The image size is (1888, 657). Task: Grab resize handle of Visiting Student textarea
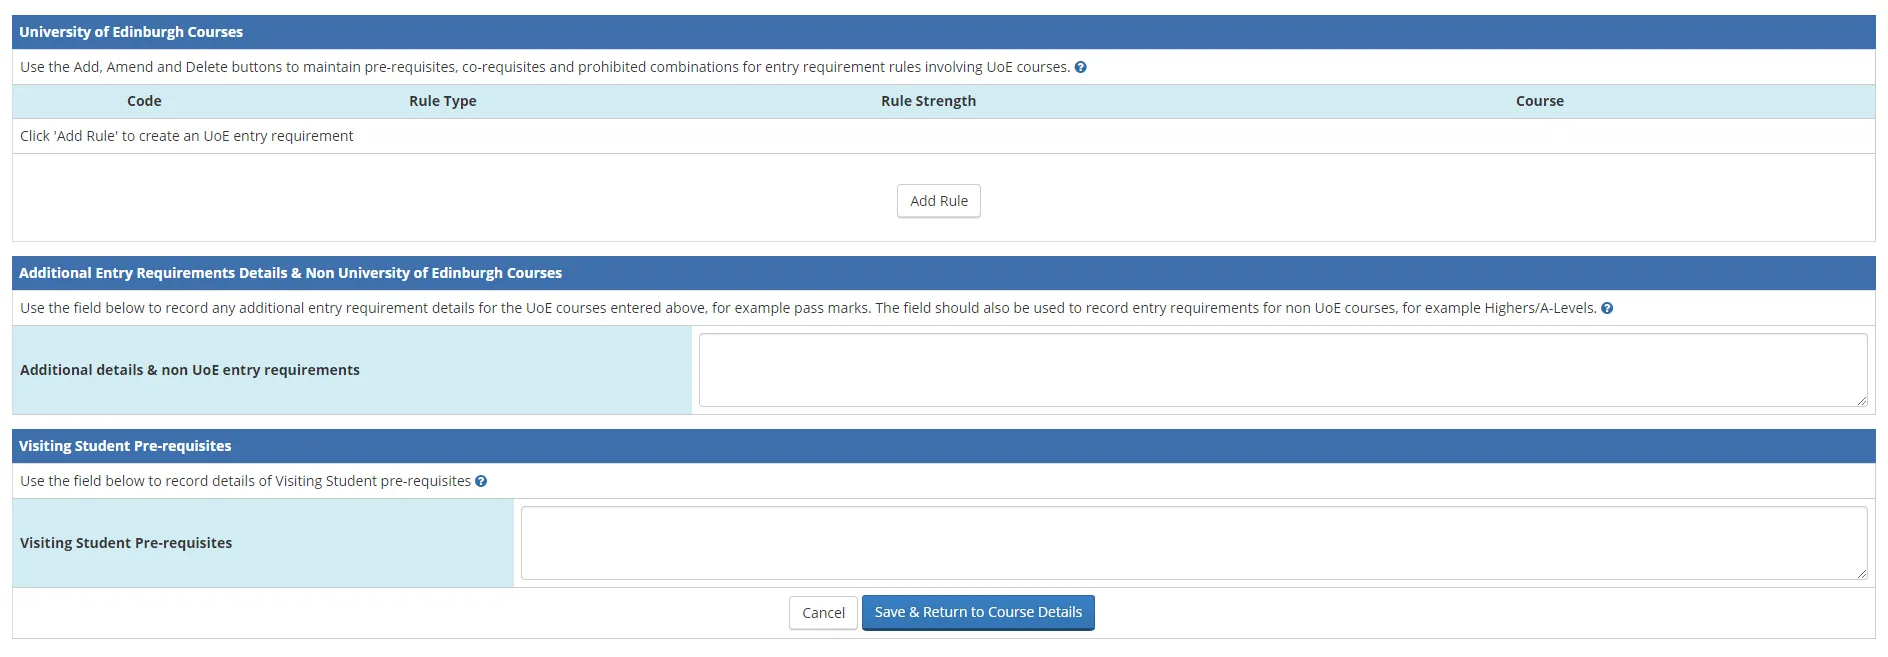tap(1861, 573)
